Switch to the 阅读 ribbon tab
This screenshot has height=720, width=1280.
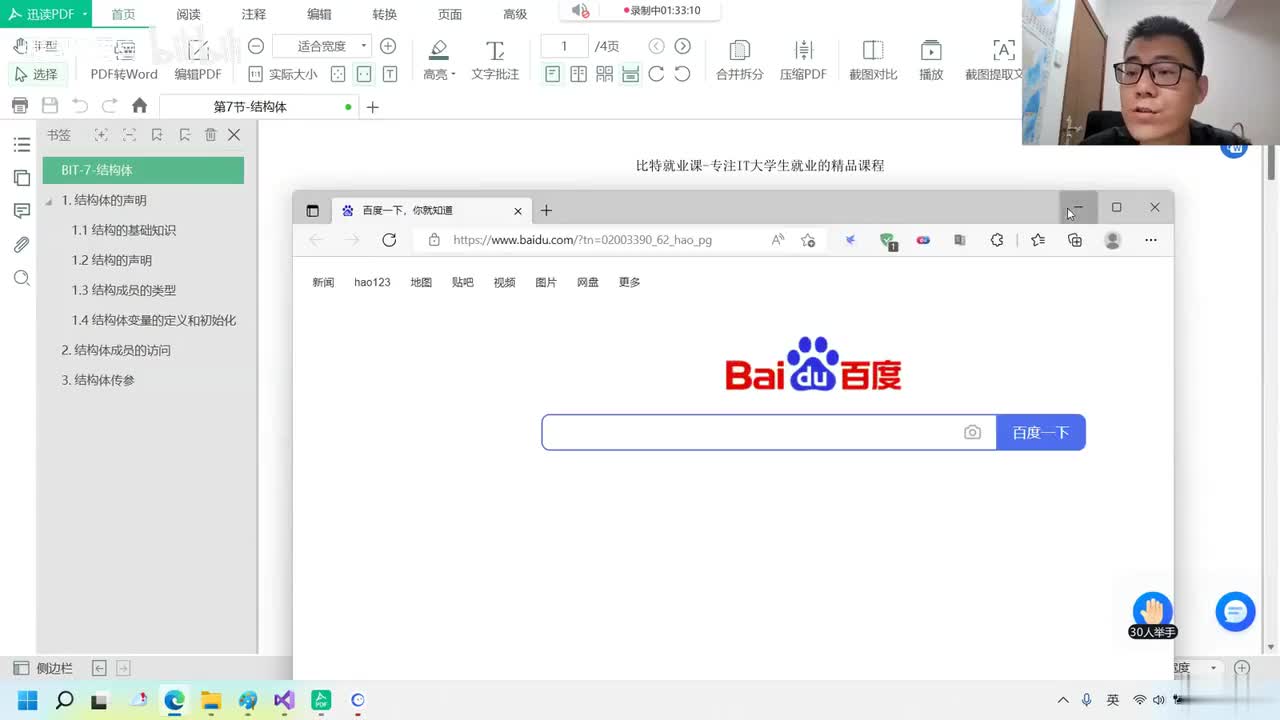click(x=188, y=14)
